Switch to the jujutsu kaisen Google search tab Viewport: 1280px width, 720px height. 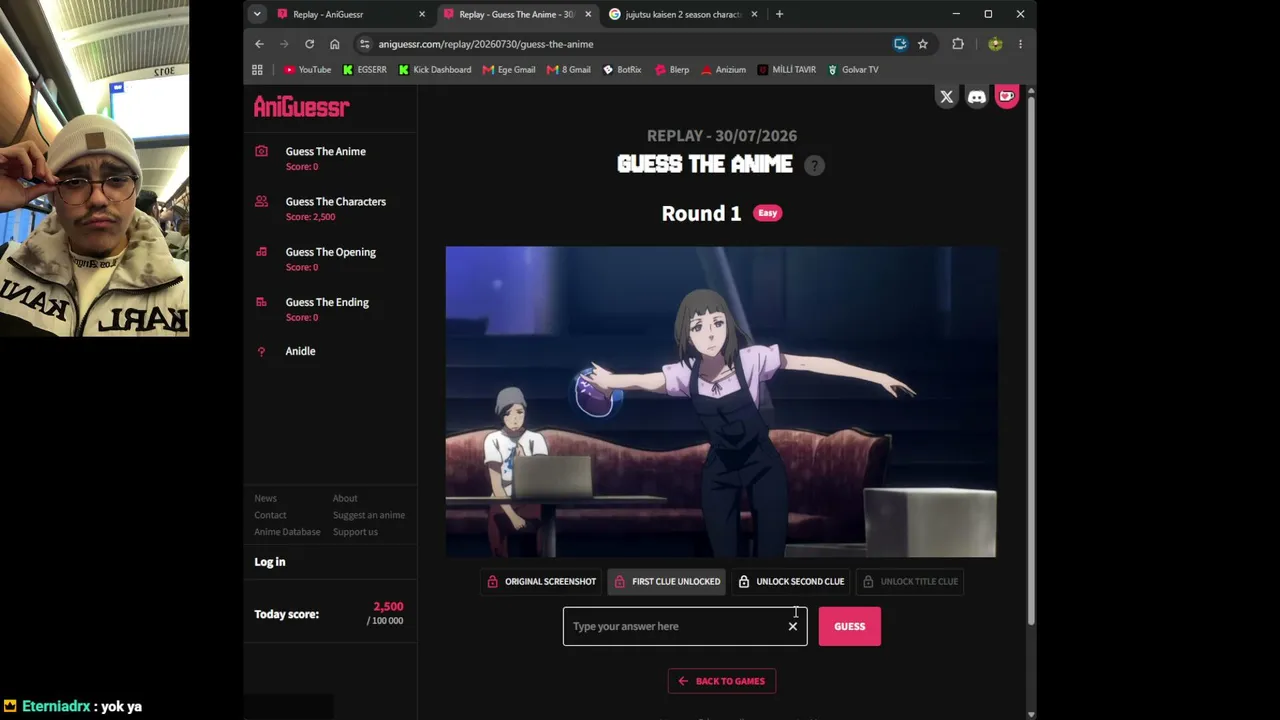click(x=684, y=14)
